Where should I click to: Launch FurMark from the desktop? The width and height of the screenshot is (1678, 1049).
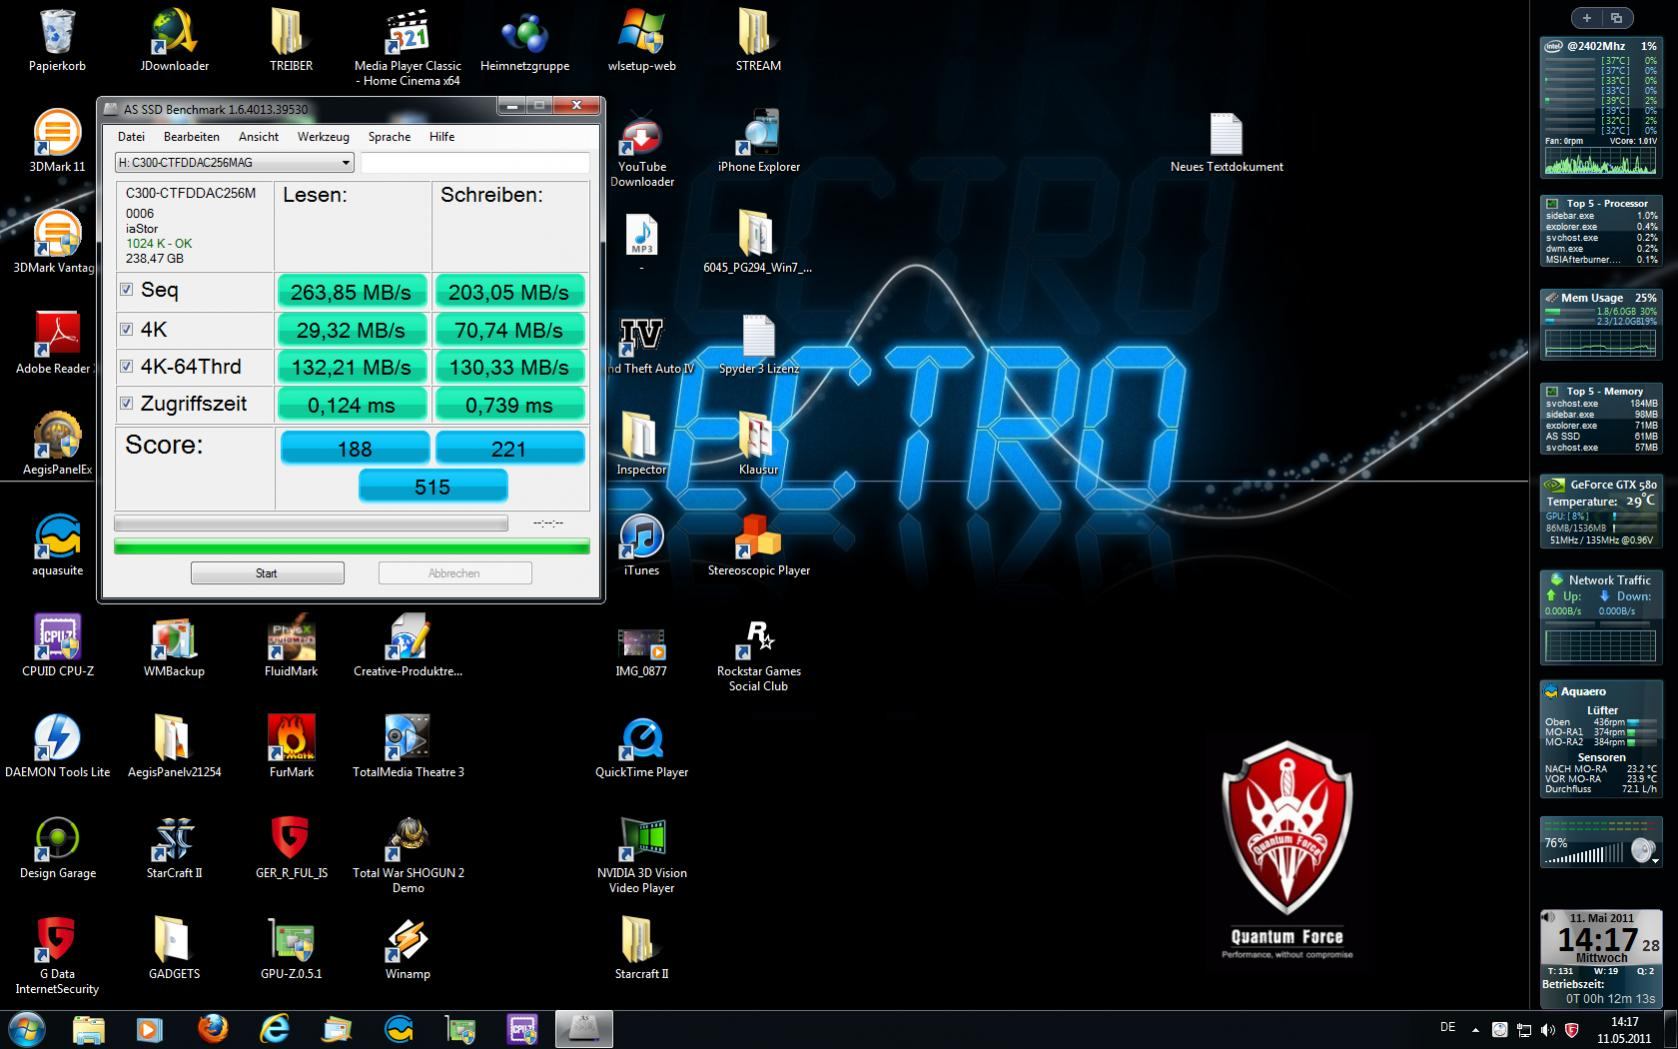click(291, 747)
